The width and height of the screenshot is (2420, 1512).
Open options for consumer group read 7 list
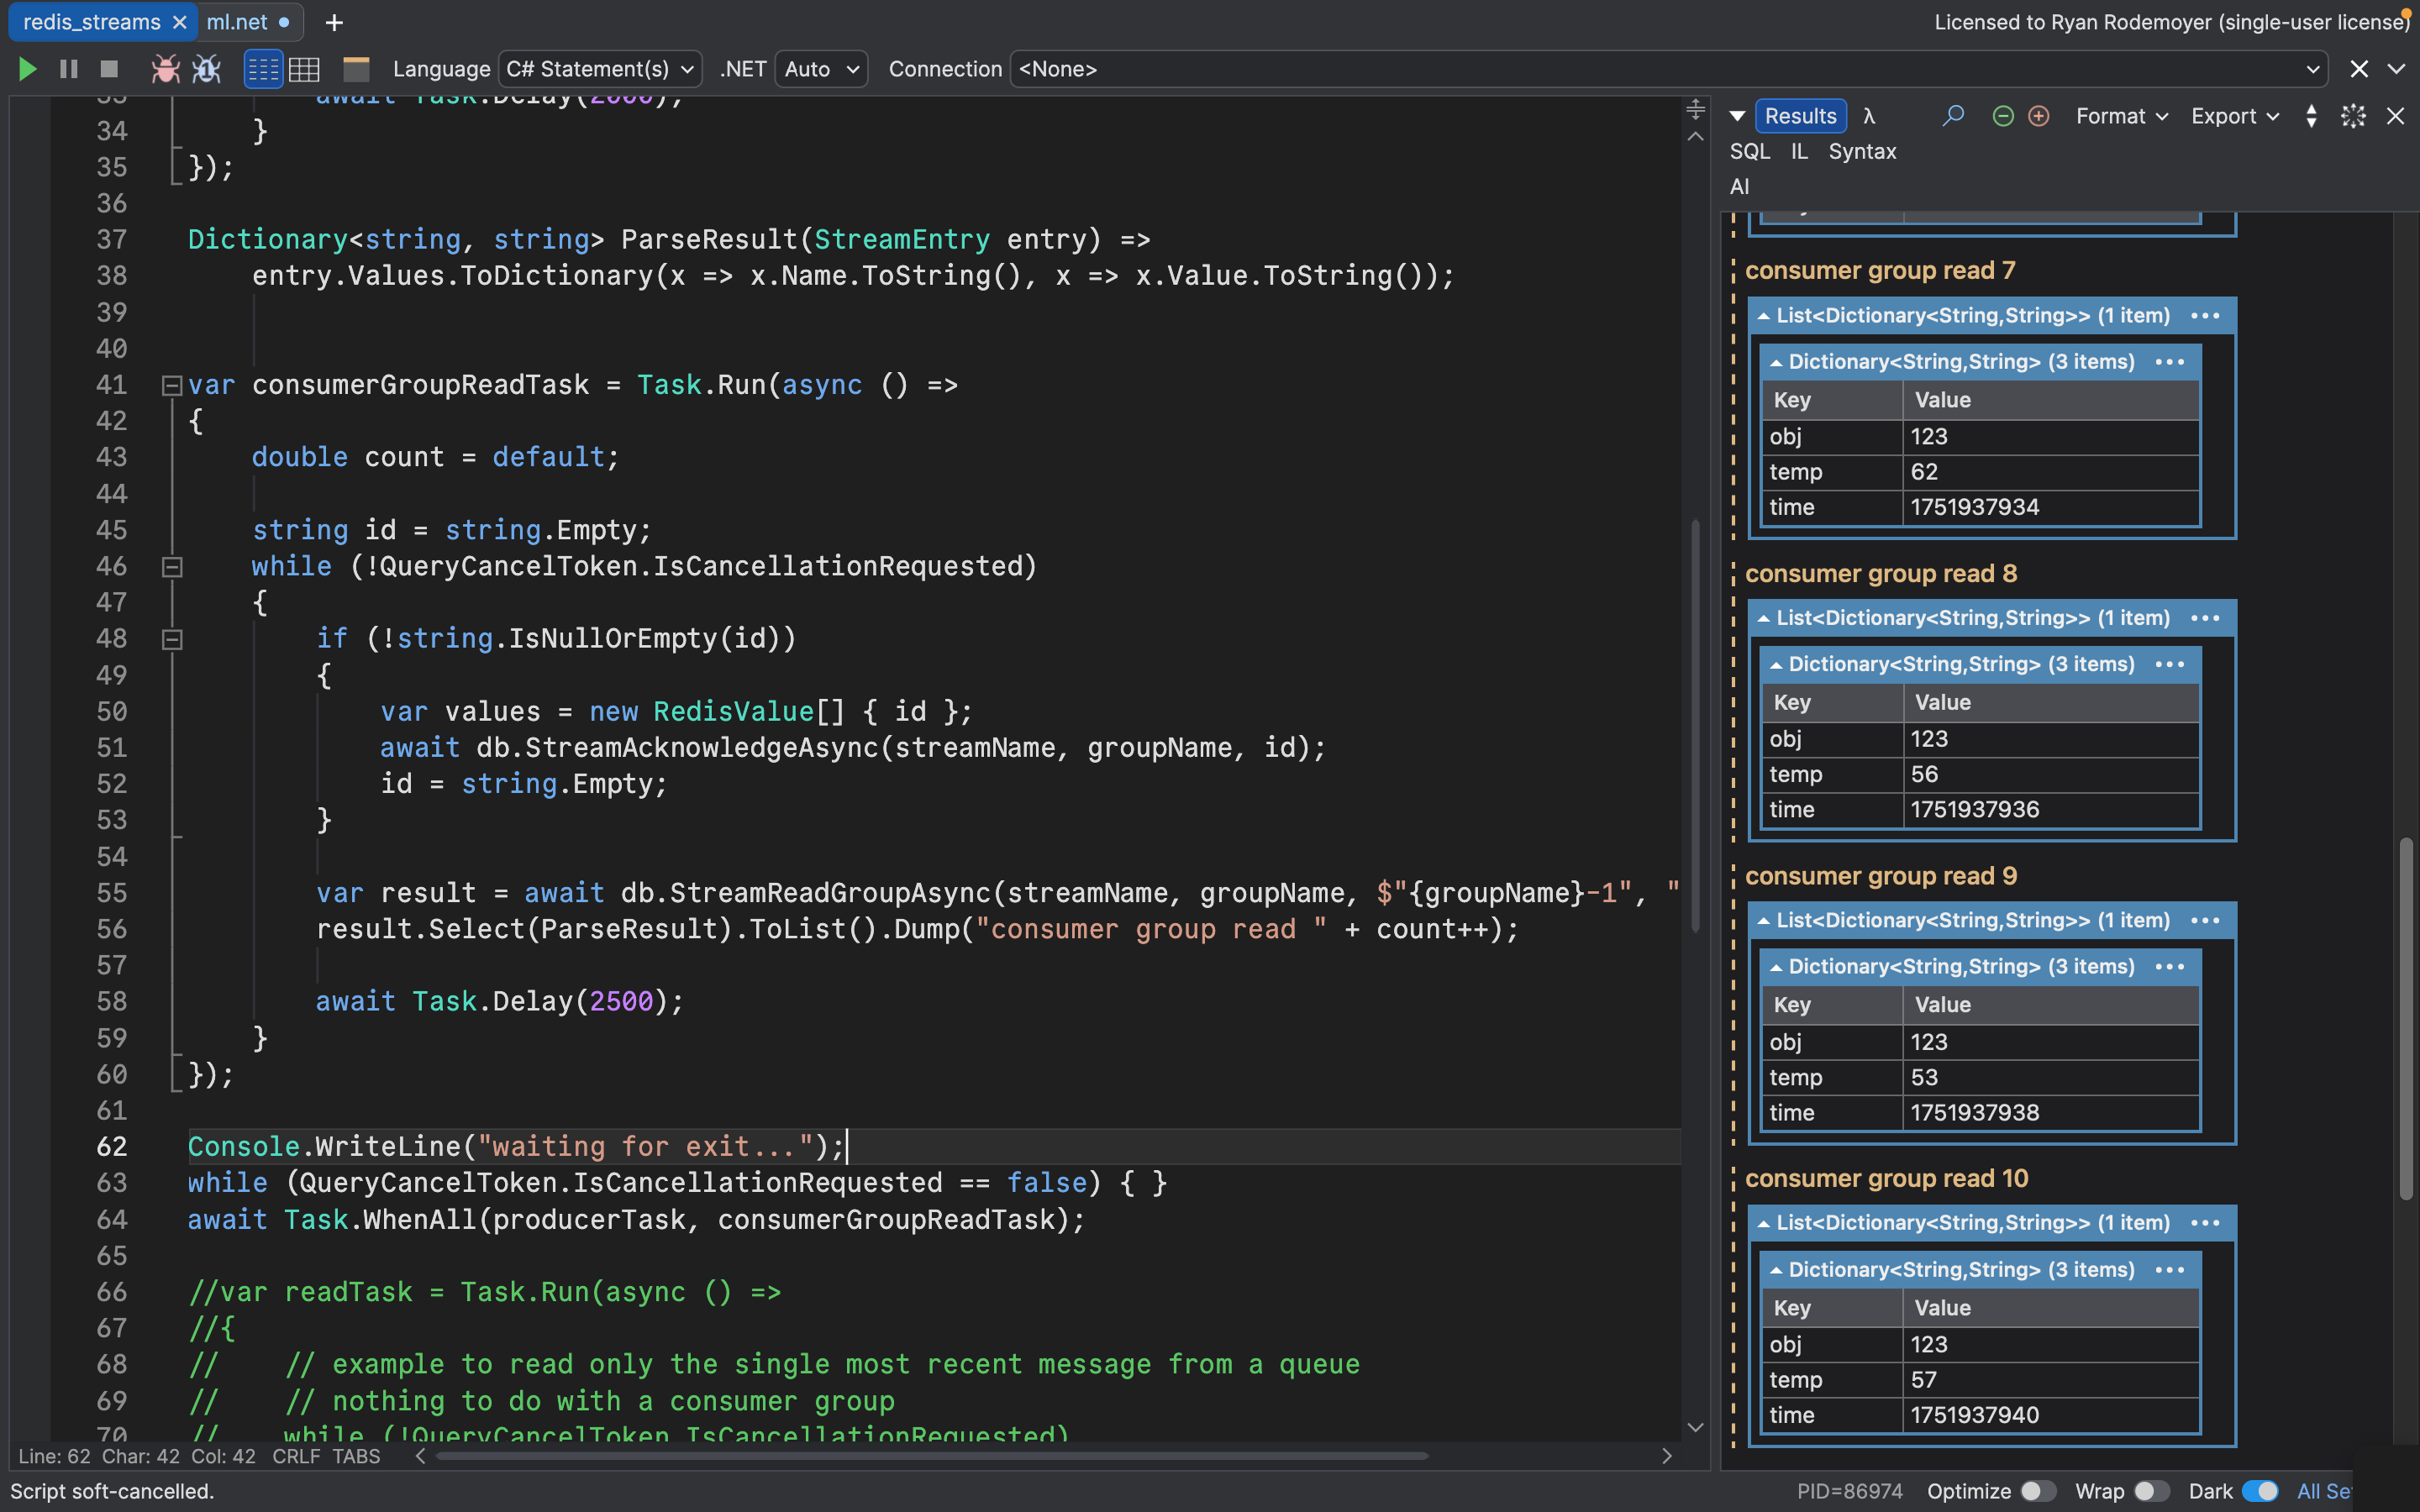click(x=2205, y=315)
